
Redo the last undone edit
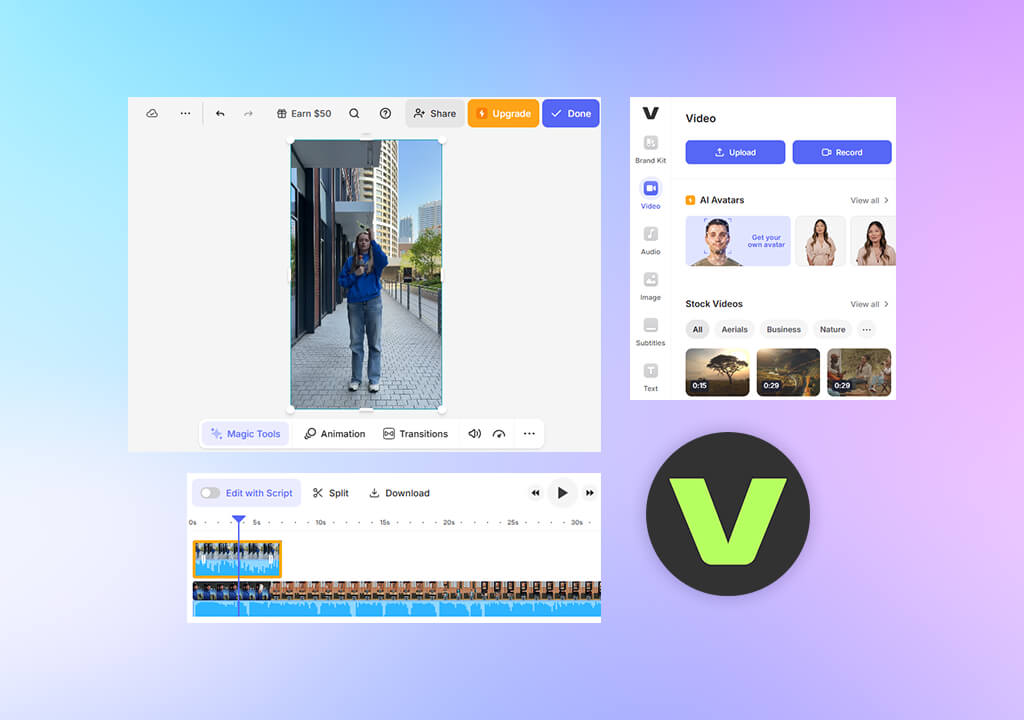(x=248, y=114)
